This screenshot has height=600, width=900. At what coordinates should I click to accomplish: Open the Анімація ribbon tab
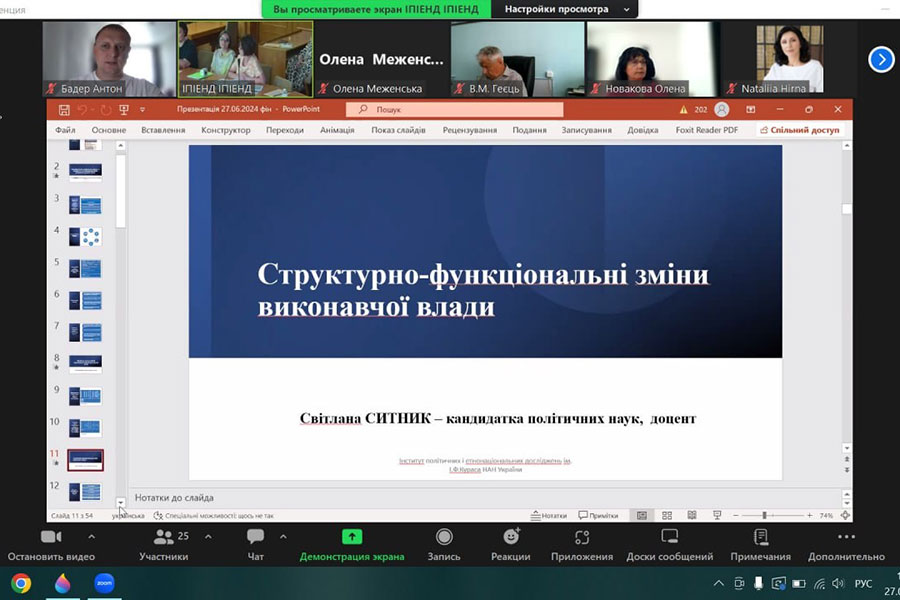coord(337,130)
